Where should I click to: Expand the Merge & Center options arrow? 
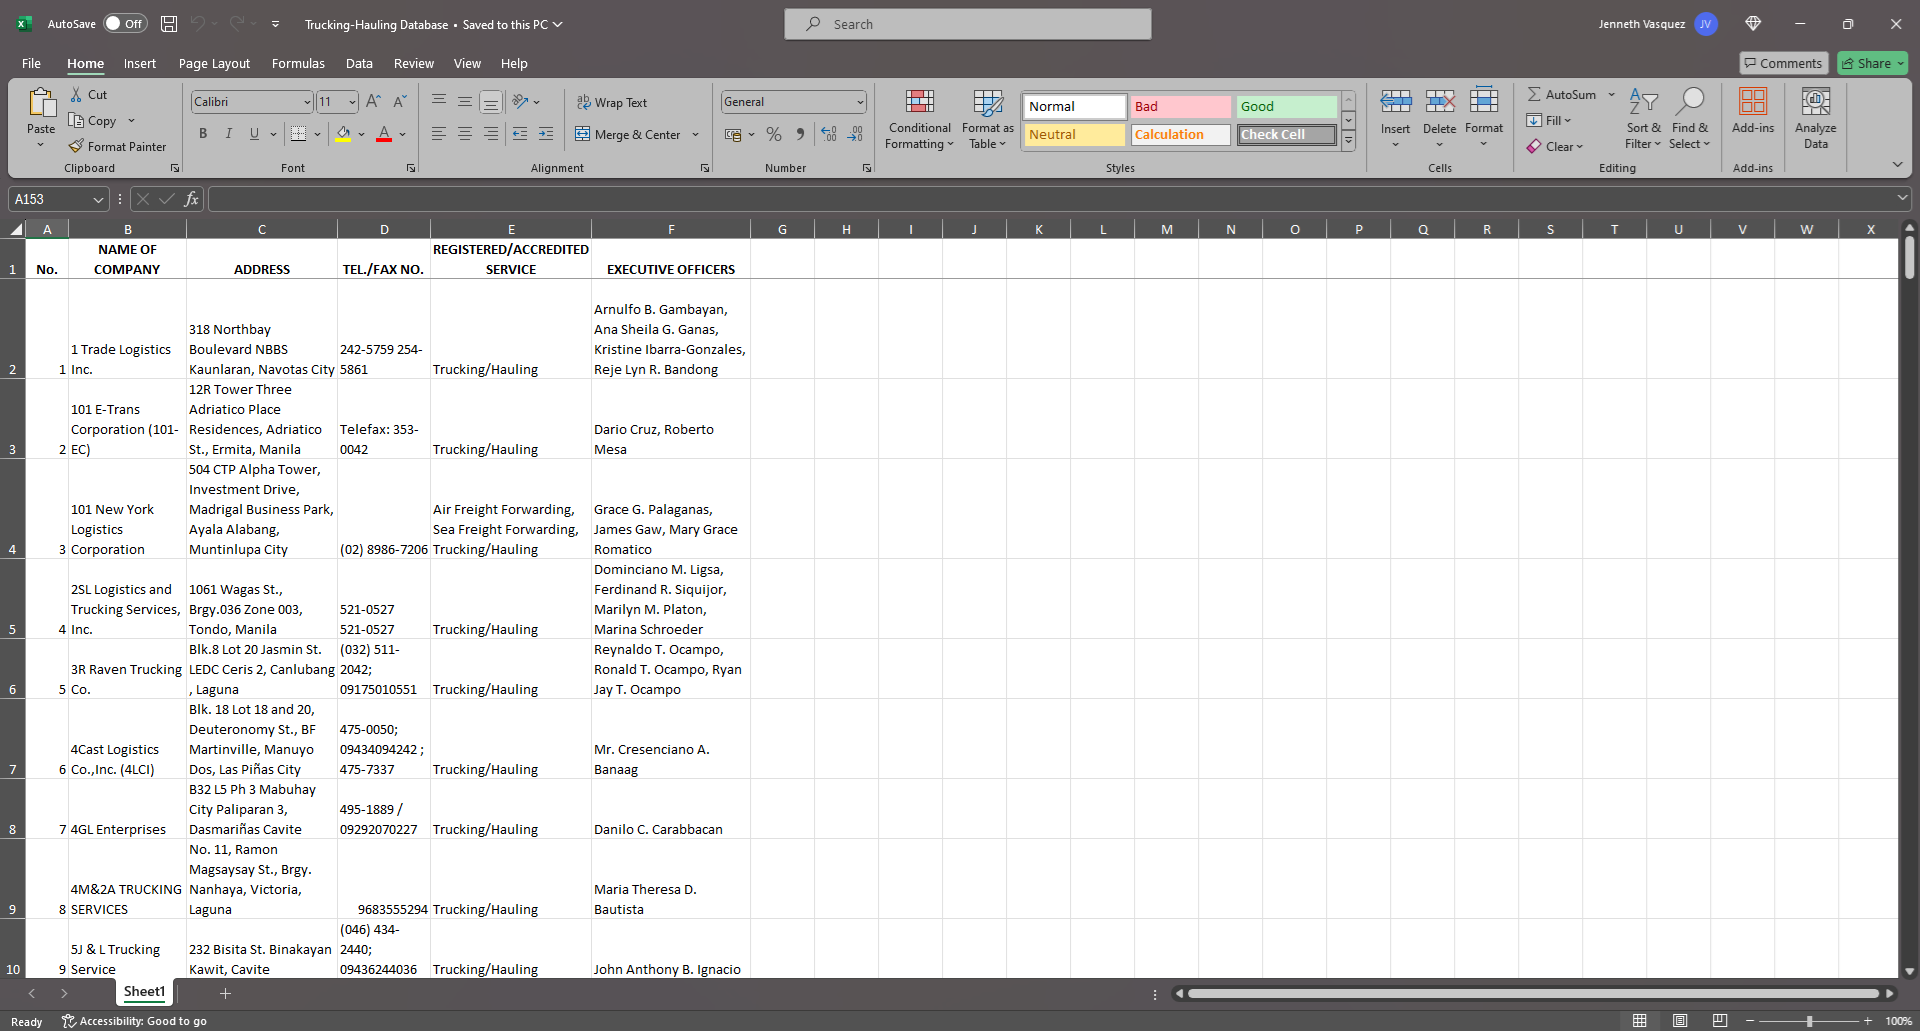click(696, 134)
